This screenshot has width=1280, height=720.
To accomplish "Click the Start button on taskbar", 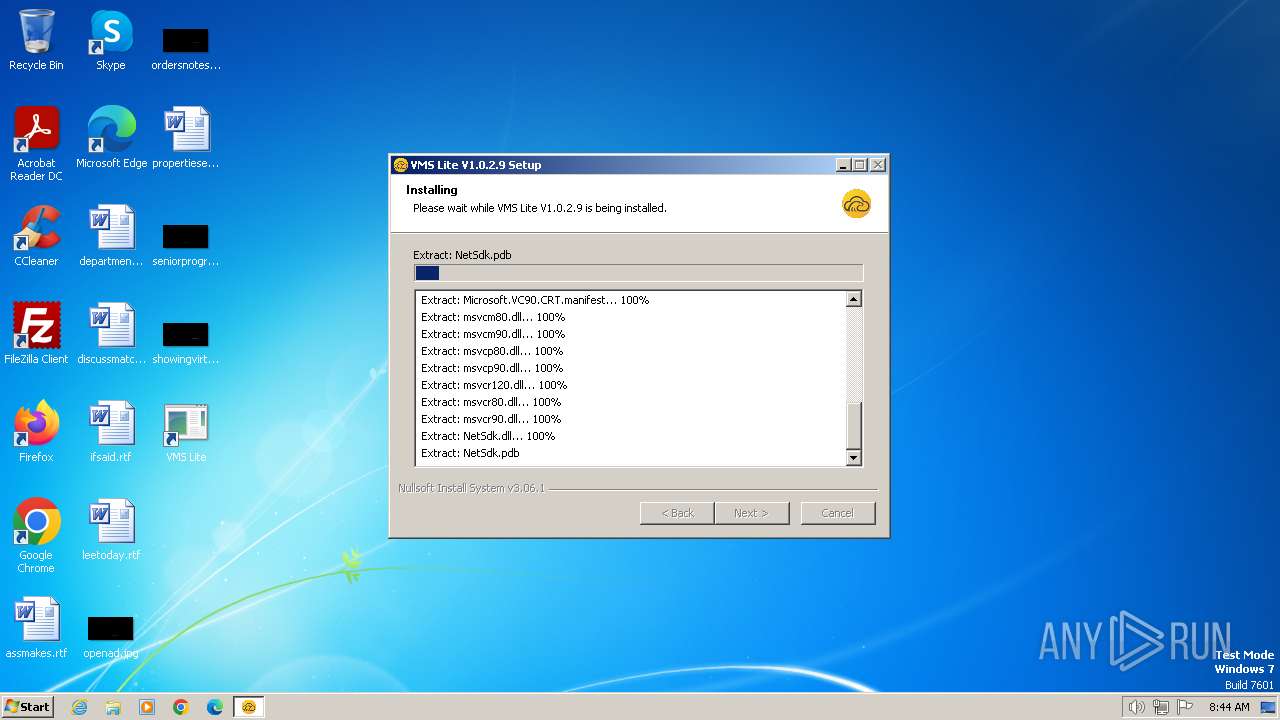I will [27, 706].
